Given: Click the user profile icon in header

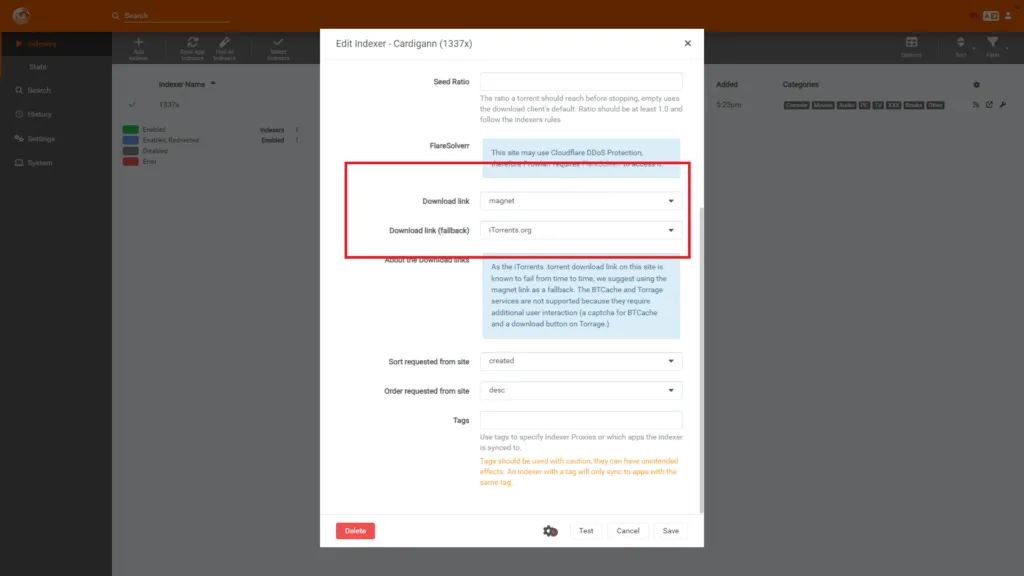Looking at the screenshot, I should pos(1008,16).
